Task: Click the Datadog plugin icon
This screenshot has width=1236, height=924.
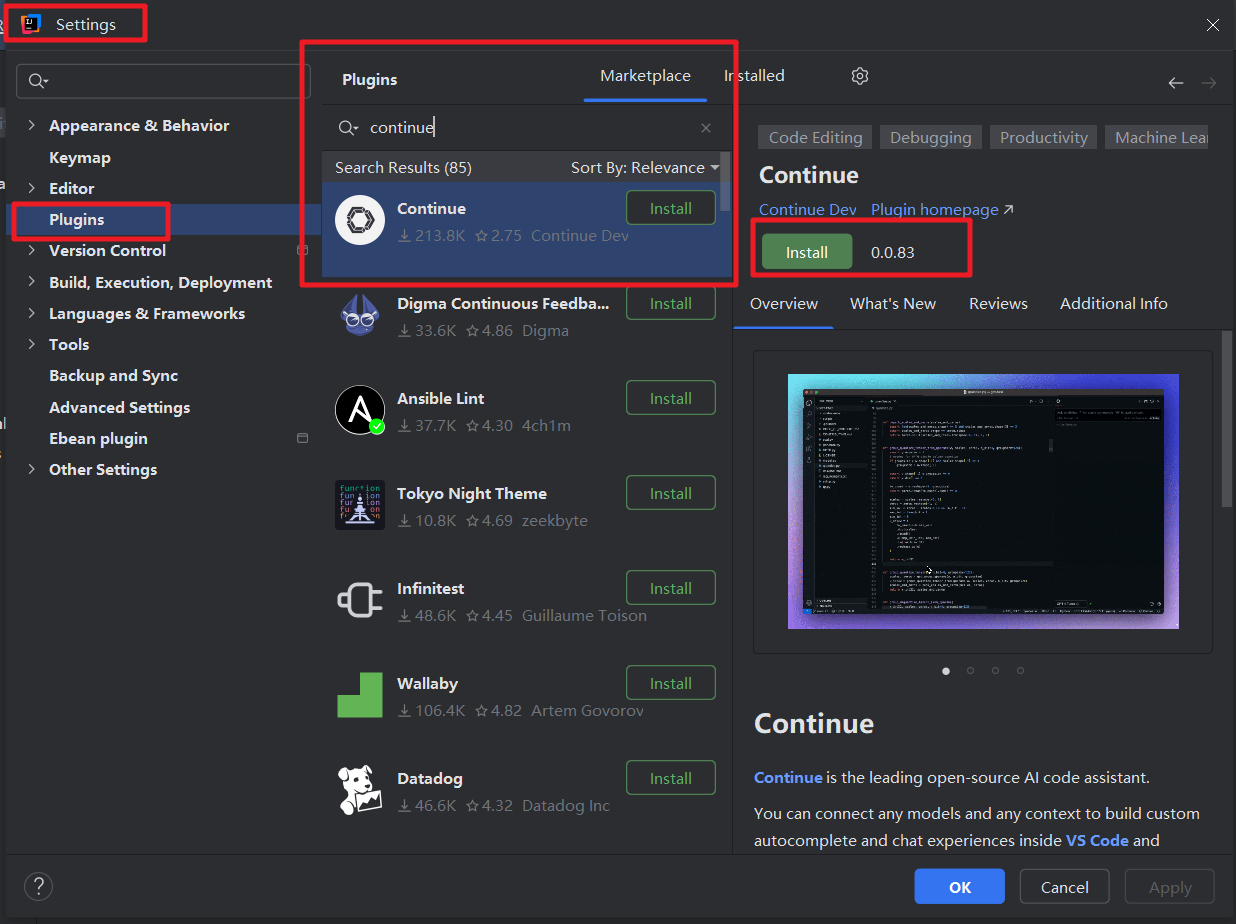Action: 360,791
